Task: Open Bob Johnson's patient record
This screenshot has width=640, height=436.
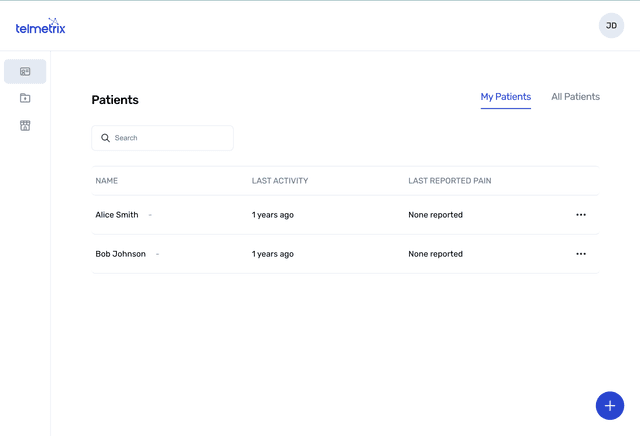Action: [x=120, y=254]
